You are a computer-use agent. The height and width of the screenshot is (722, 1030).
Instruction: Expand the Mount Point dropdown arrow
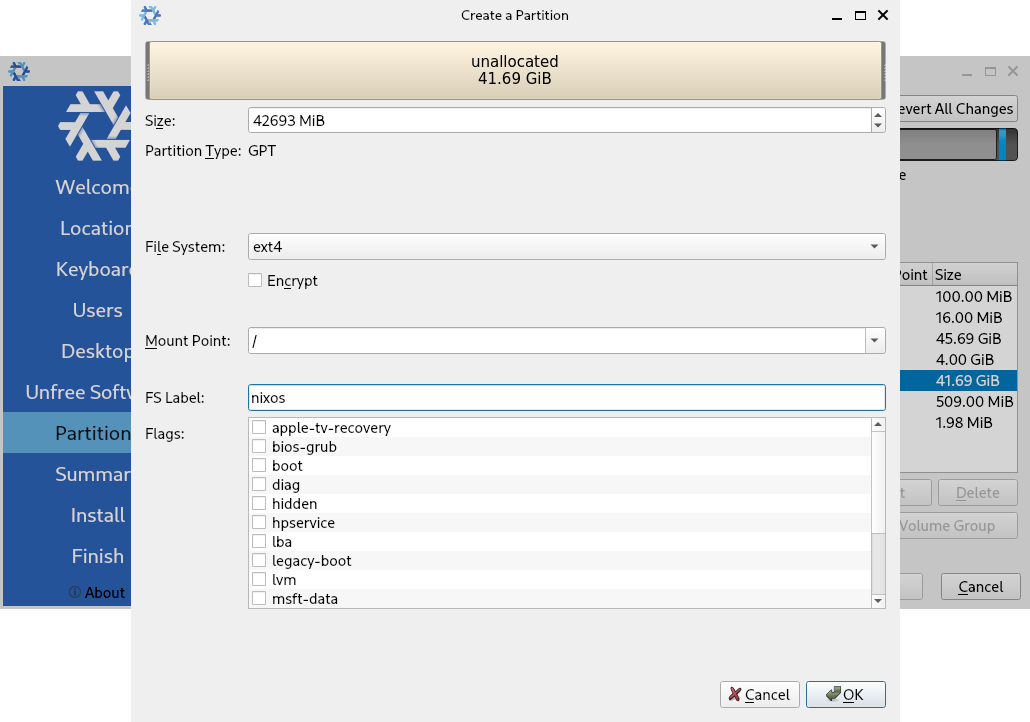point(875,341)
